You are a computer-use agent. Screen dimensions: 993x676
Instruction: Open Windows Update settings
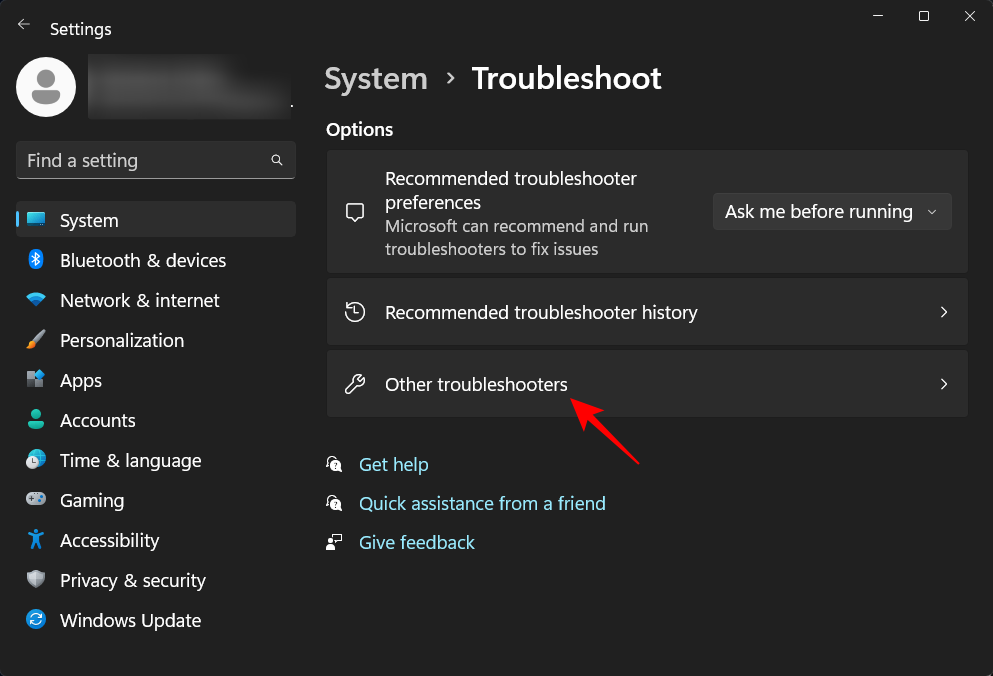pyautogui.click(x=34, y=620)
